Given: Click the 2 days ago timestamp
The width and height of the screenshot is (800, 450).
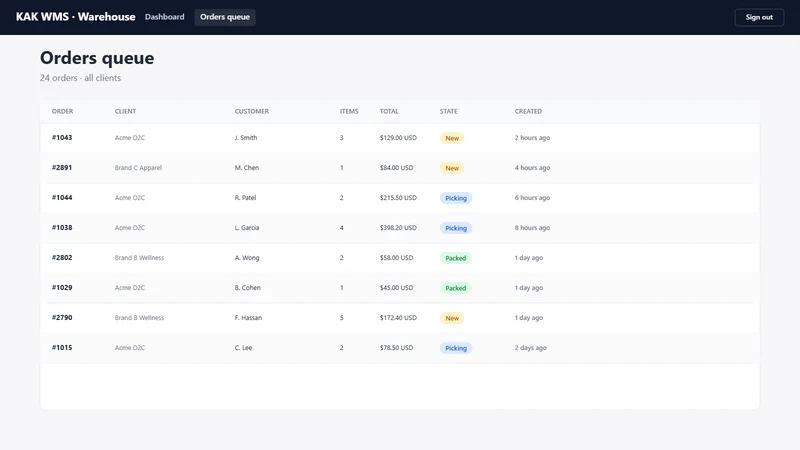Looking at the screenshot, I should click(531, 348).
